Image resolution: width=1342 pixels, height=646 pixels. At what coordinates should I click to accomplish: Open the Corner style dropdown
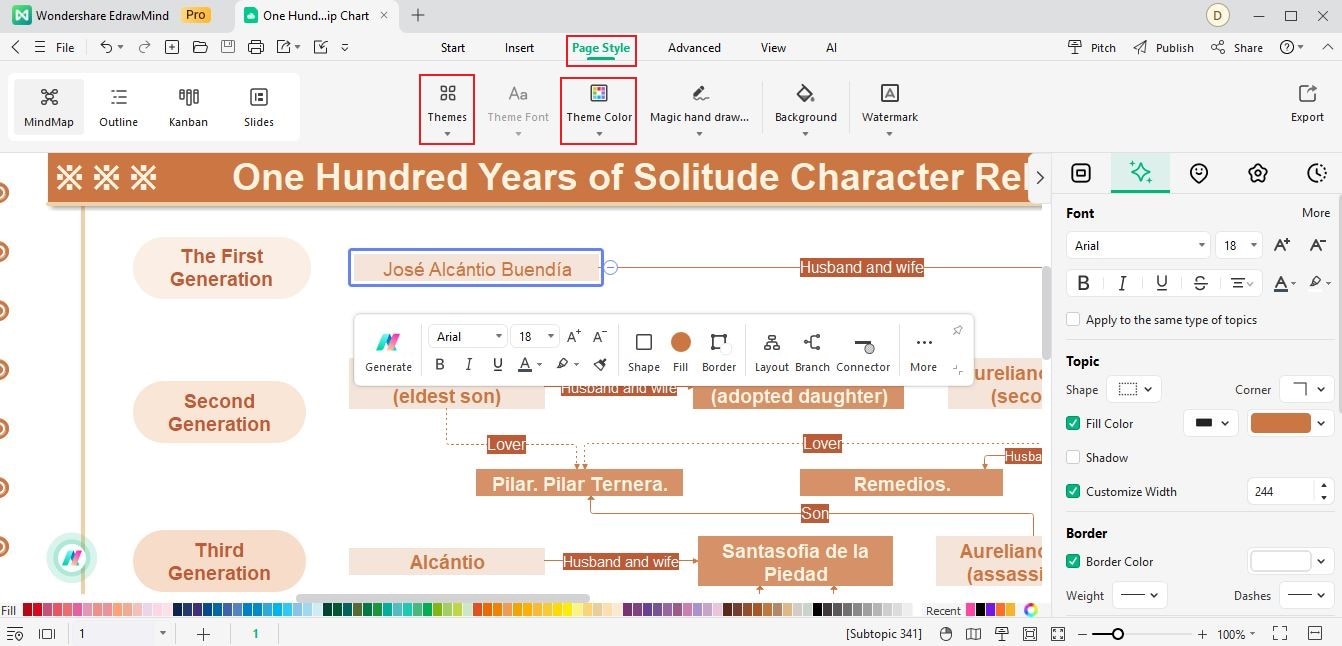click(1308, 389)
